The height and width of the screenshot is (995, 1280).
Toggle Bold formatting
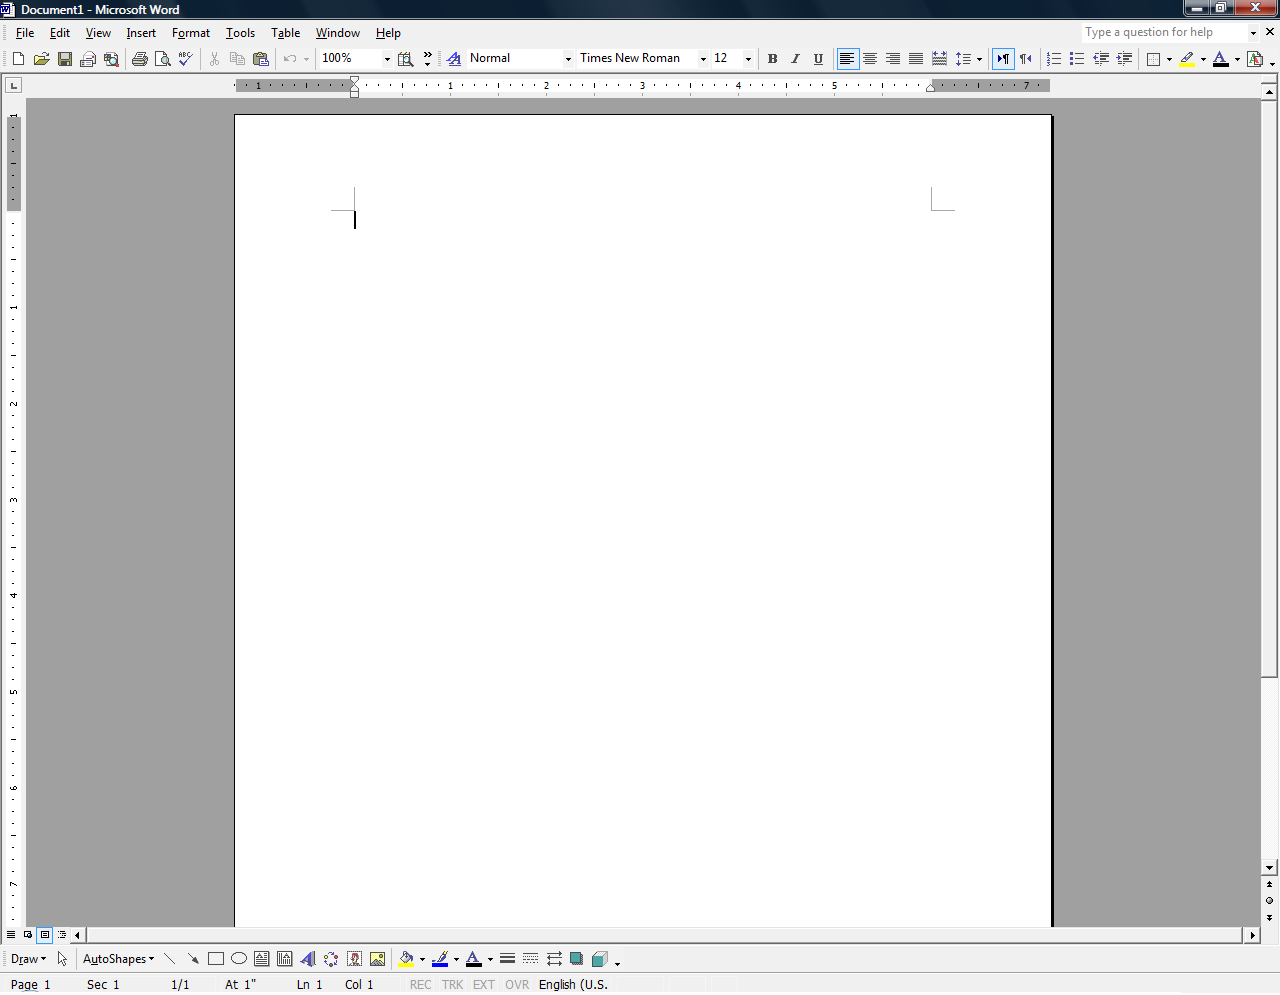click(772, 59)
